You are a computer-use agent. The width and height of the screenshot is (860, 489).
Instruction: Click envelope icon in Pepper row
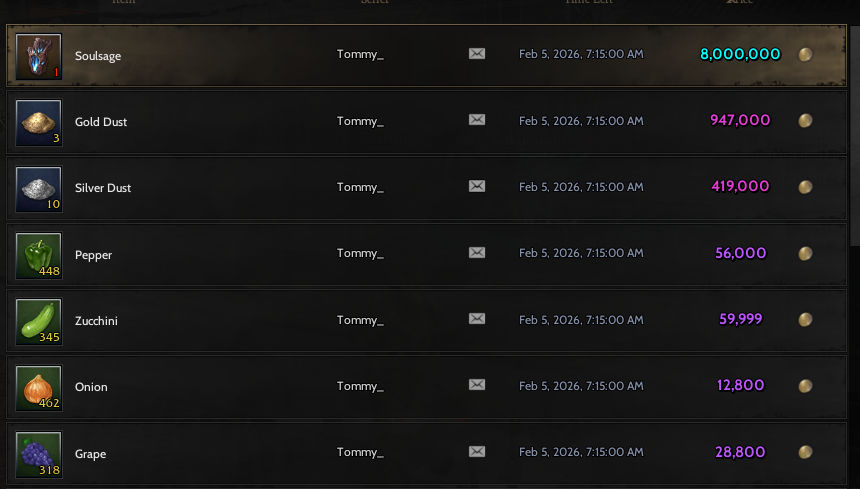[x=477, y=252]
